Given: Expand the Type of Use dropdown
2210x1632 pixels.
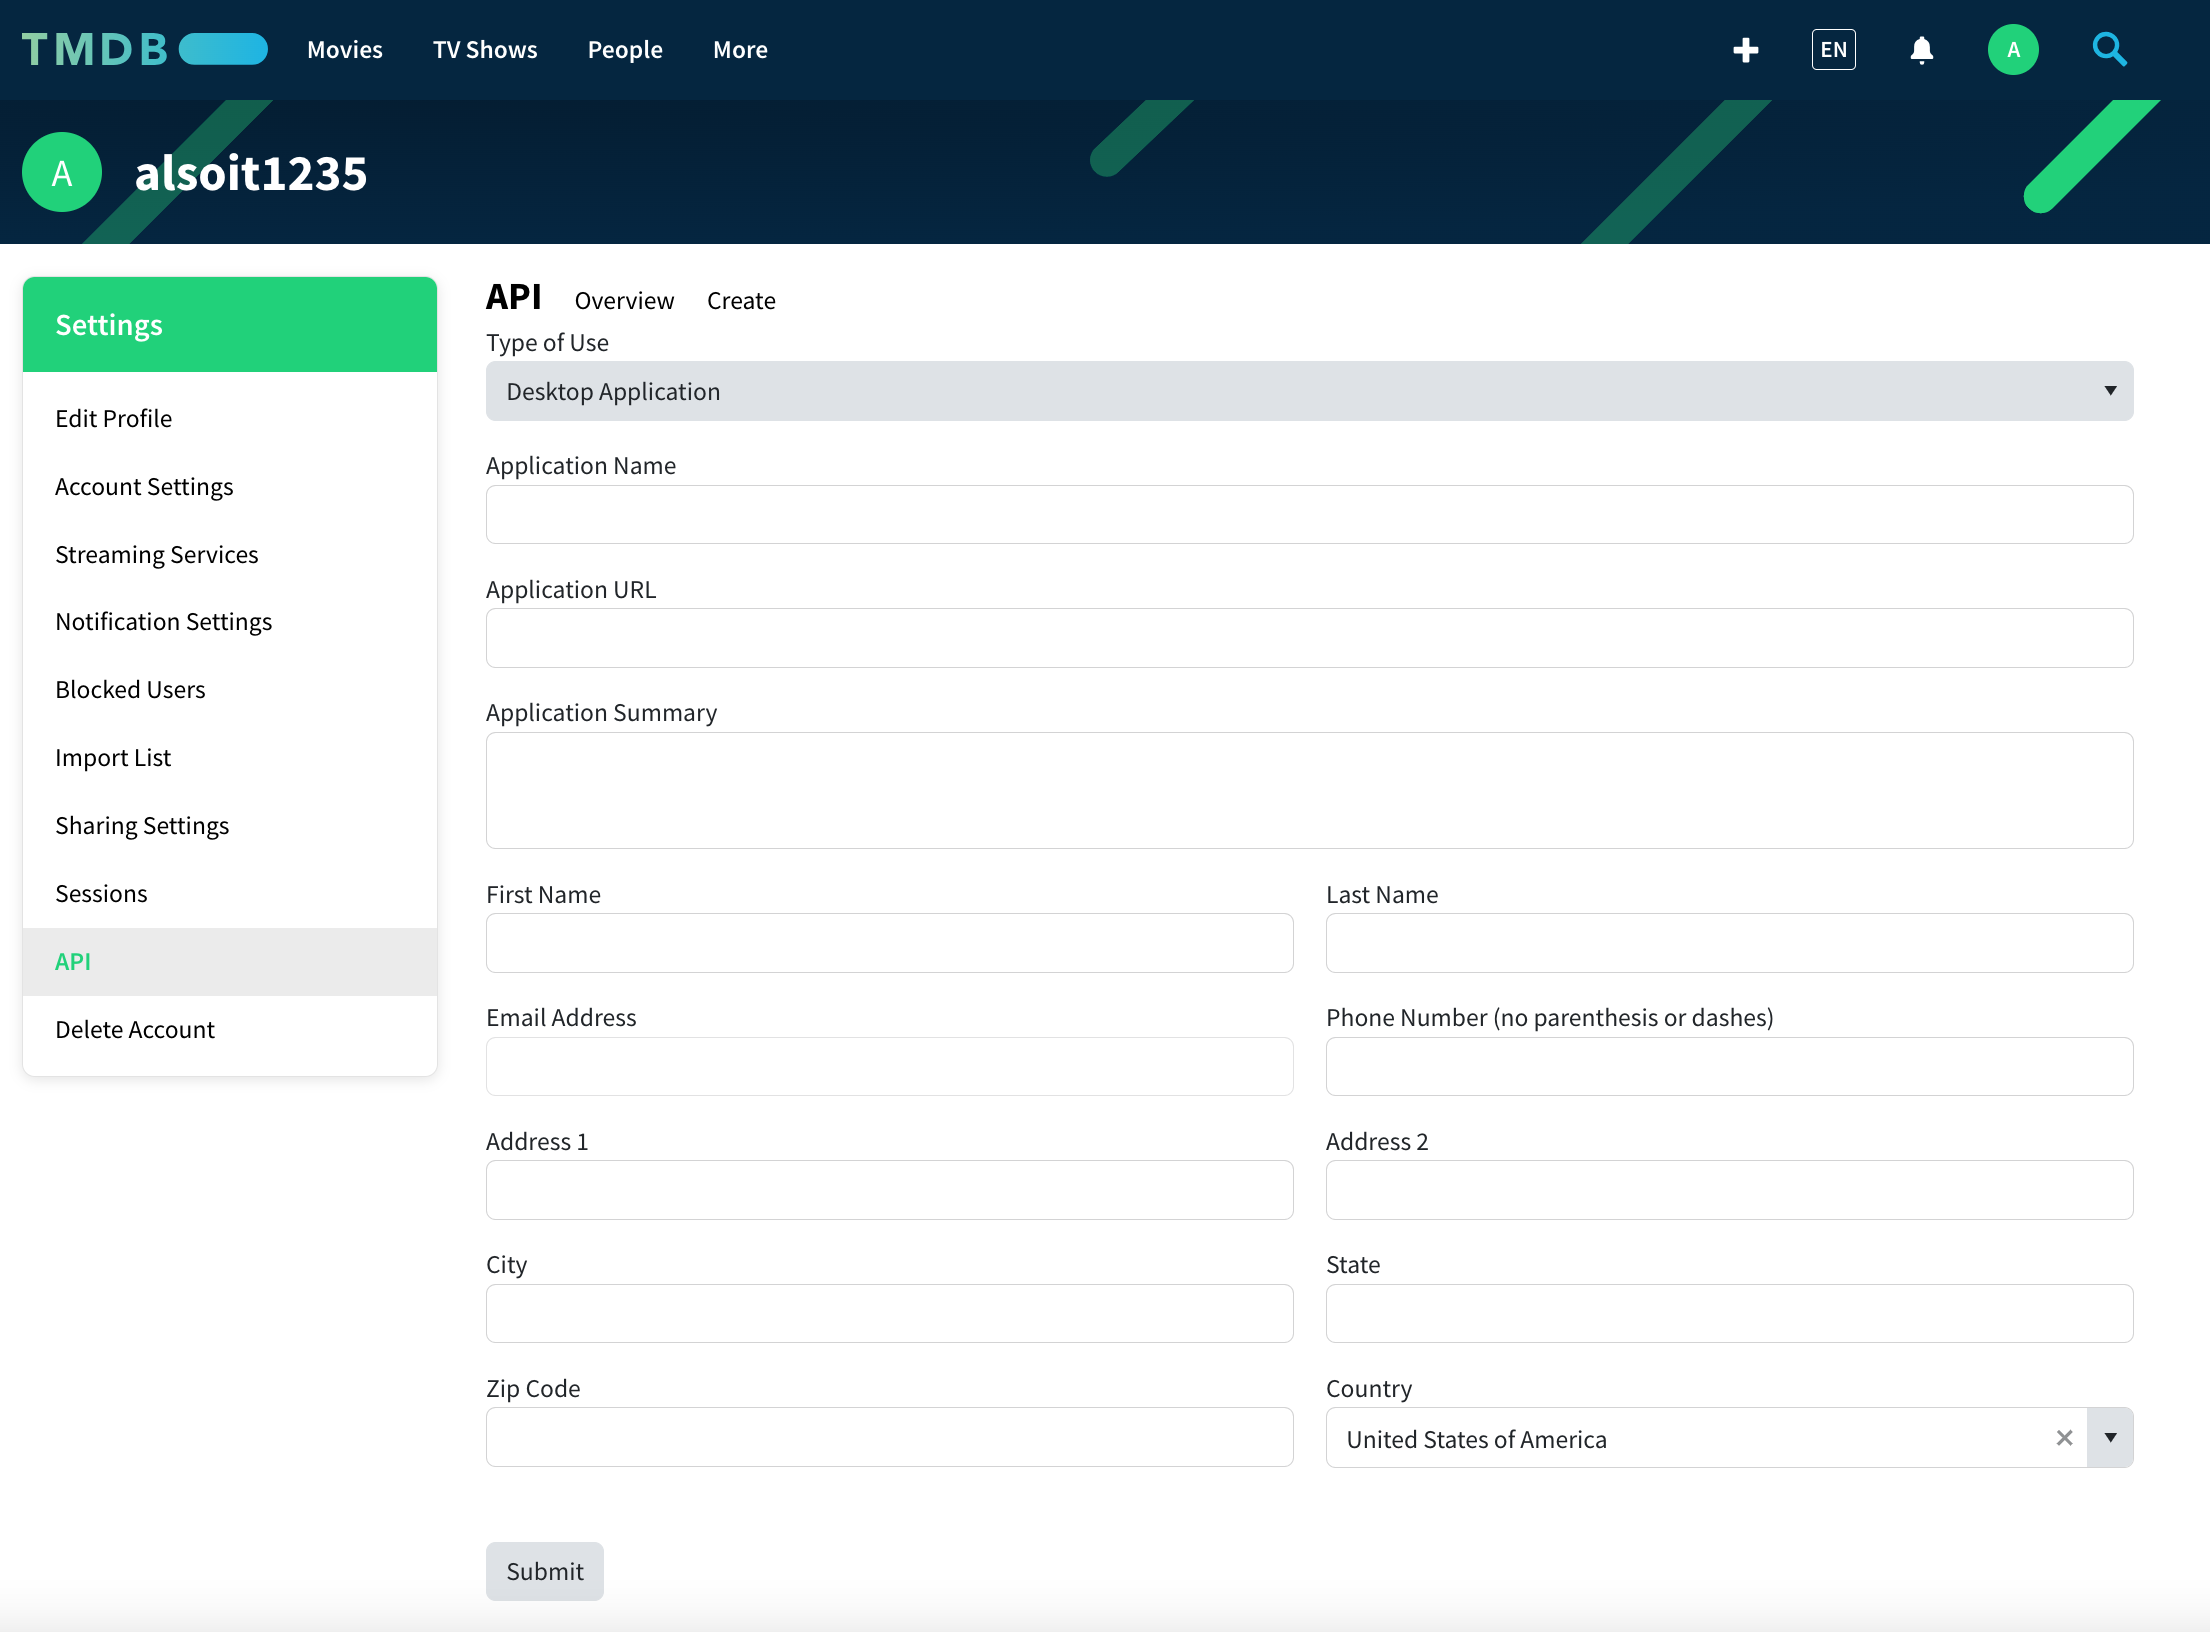Looking at the screenshot, I should point(1309,391).
